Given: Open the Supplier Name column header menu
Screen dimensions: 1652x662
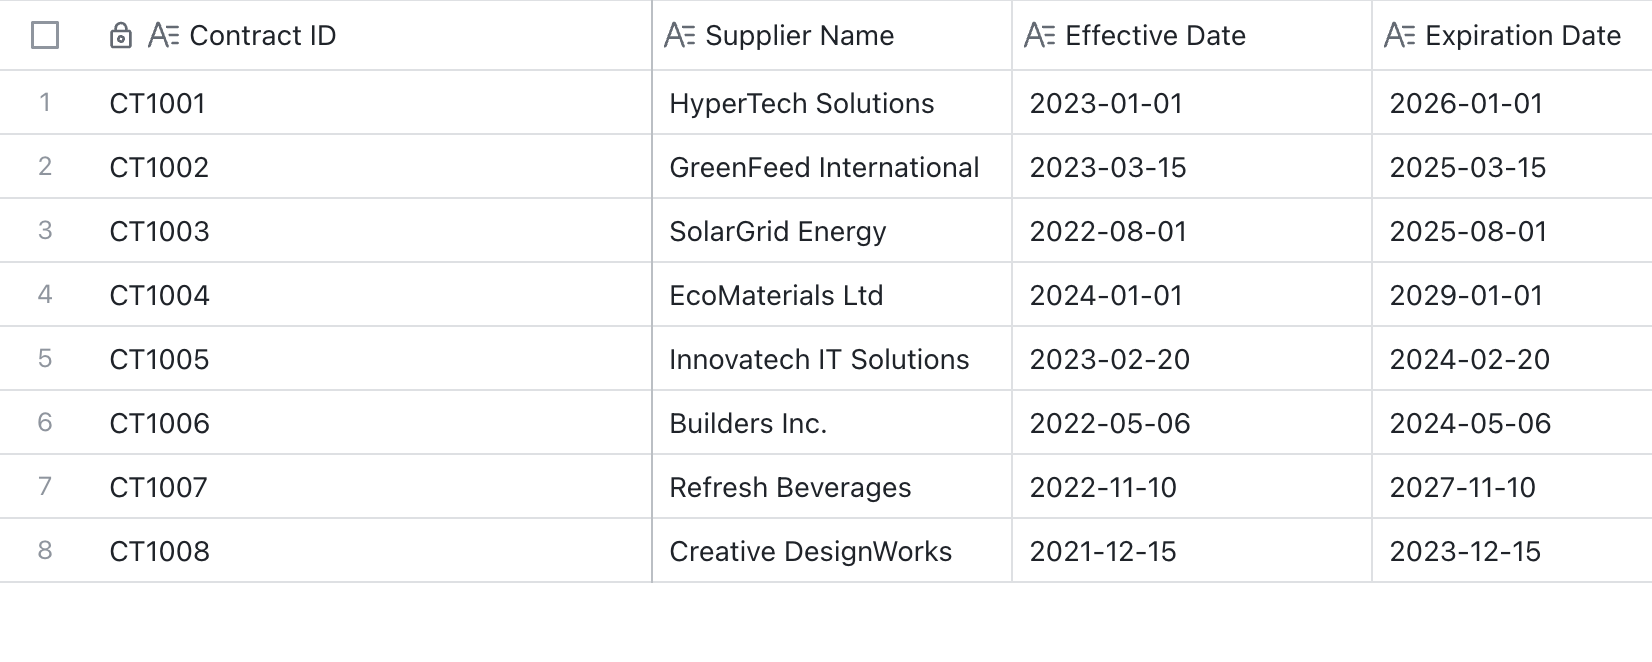Looking at the screenshot, I should pyautogui.click(x=832, y=36).
